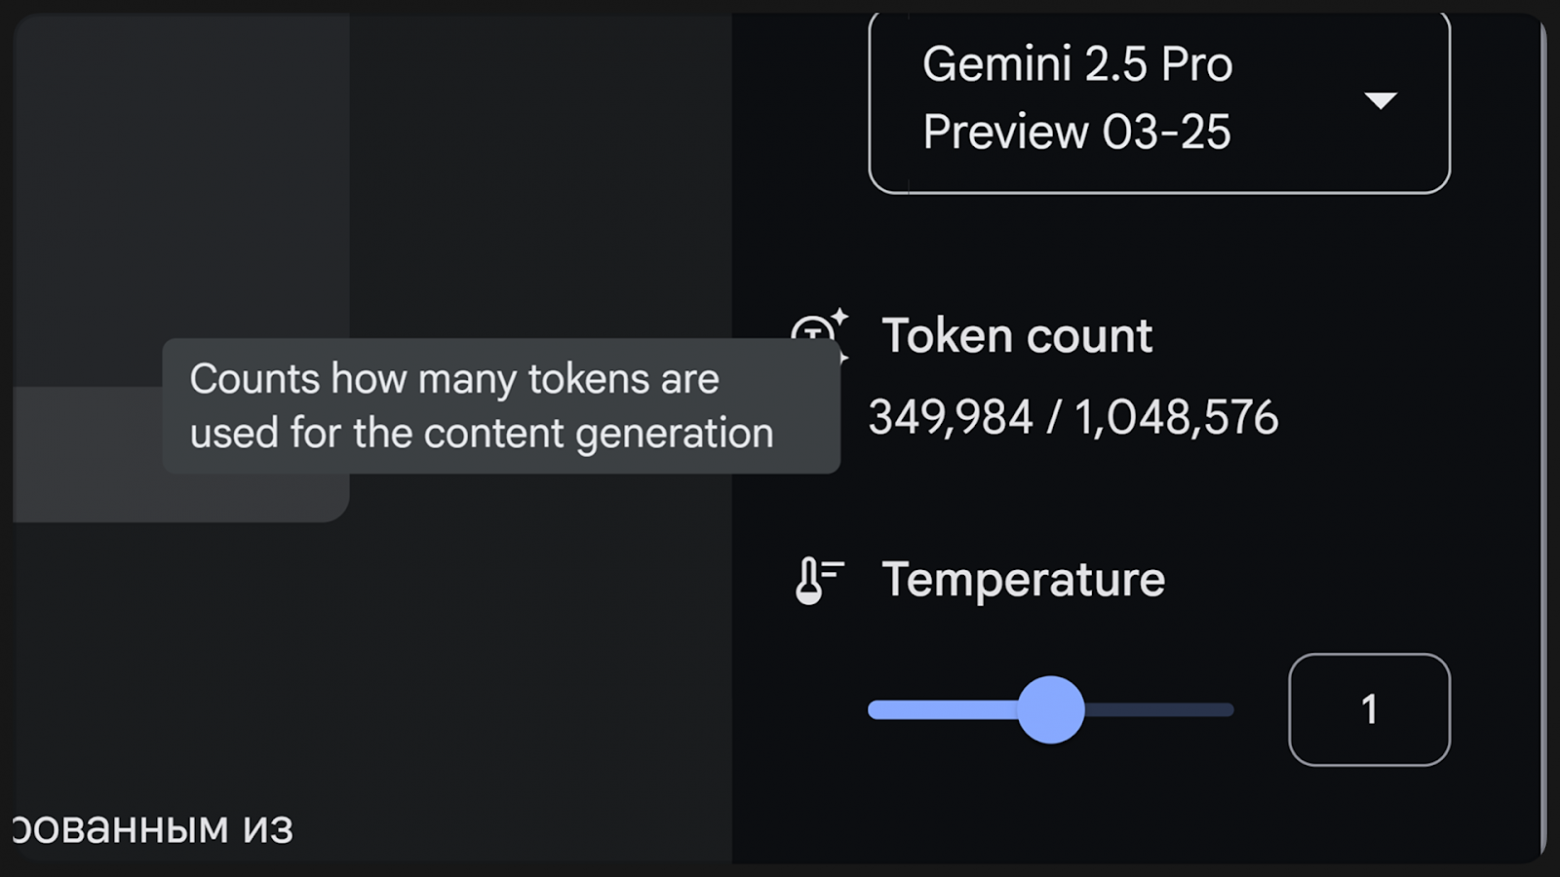1560x877 pixels.
Task: Open the Gemini 2.5 Pro model selector
Action: click(1158, 100)
